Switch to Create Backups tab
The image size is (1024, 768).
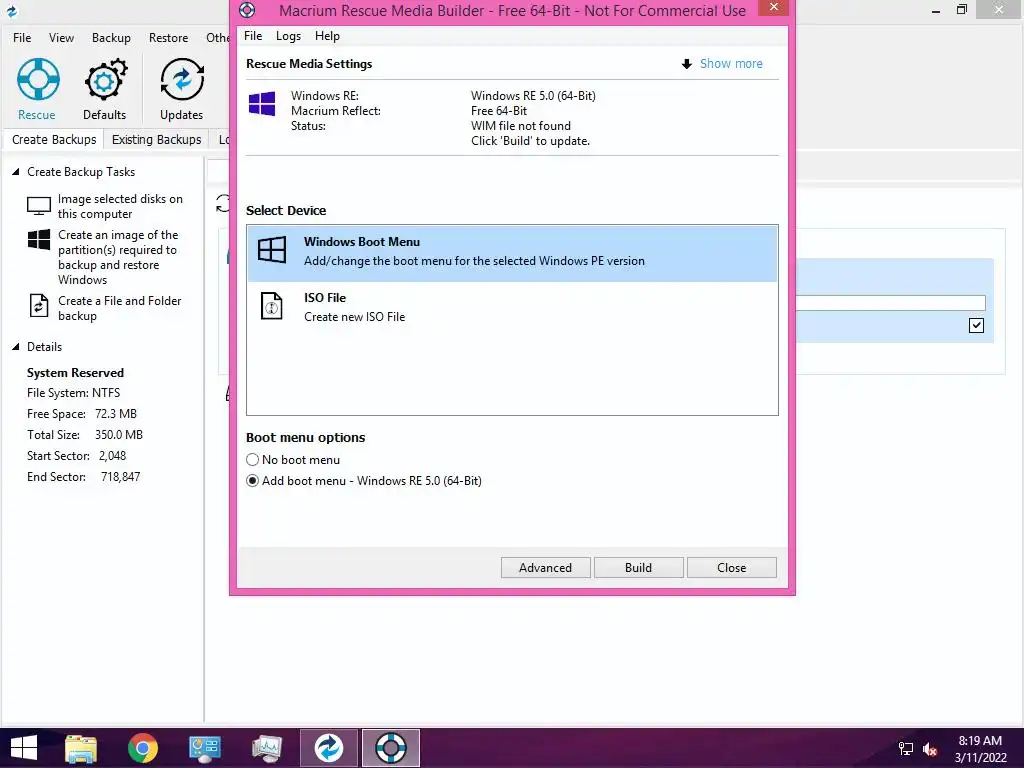(54, 140)
